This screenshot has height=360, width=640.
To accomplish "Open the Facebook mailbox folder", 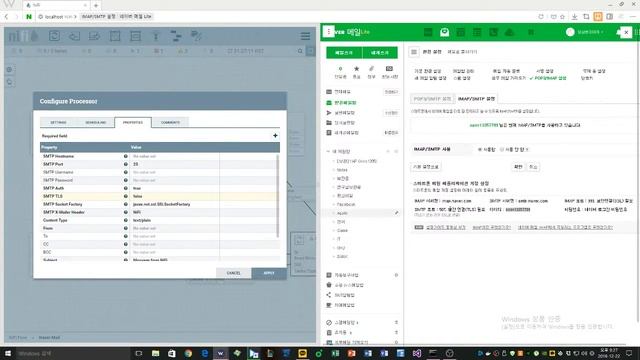I will pyautogui.click(x=346, y=204).
